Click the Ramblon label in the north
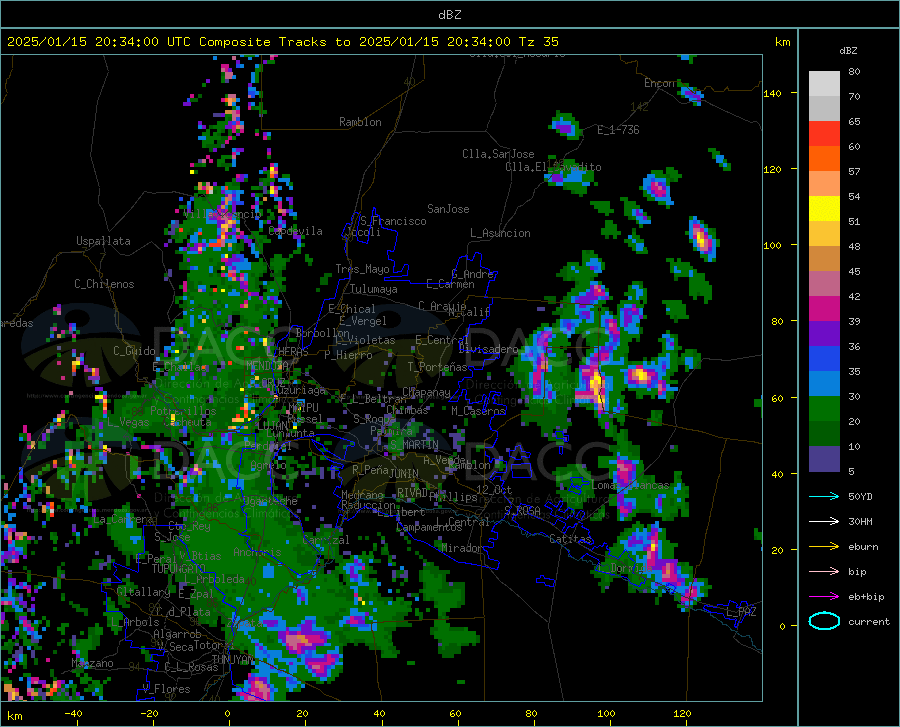Screen dimensions: 900x727 click(360, 122)
